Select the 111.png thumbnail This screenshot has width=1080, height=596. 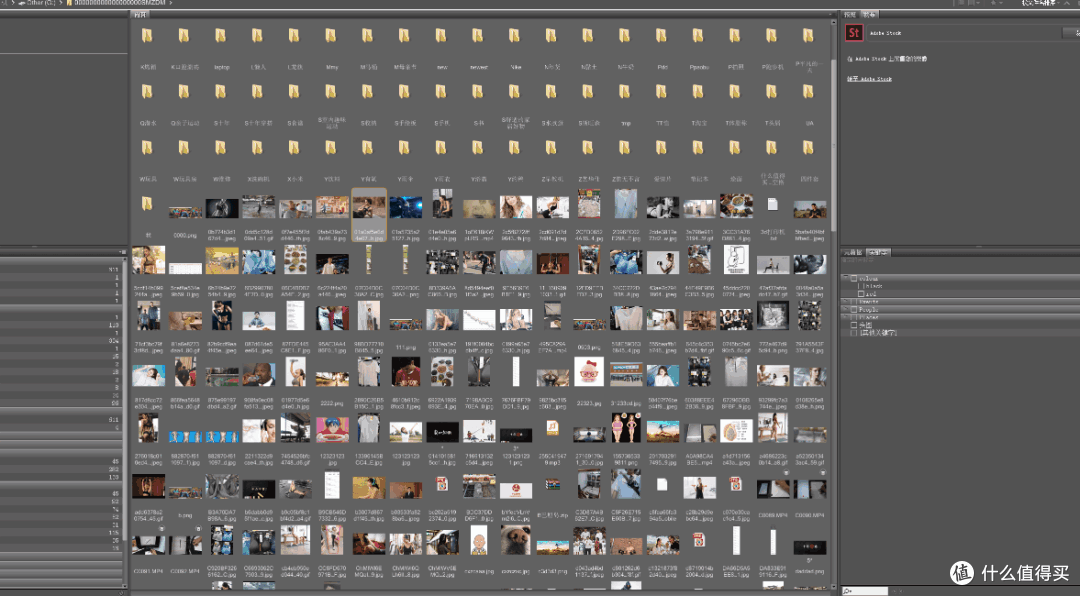405,323
